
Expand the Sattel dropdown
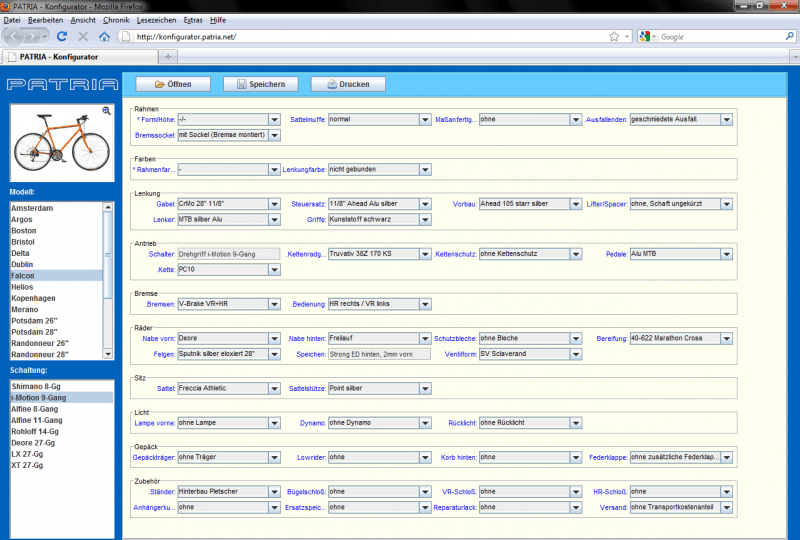[x=274, y=388]
